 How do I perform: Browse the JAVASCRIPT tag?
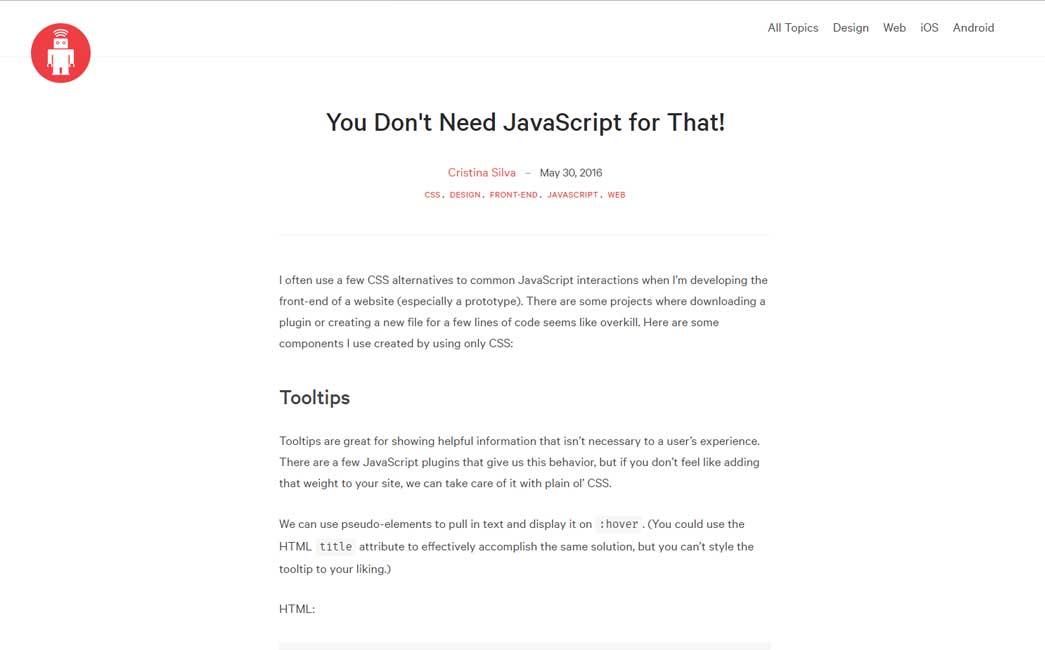572,195
